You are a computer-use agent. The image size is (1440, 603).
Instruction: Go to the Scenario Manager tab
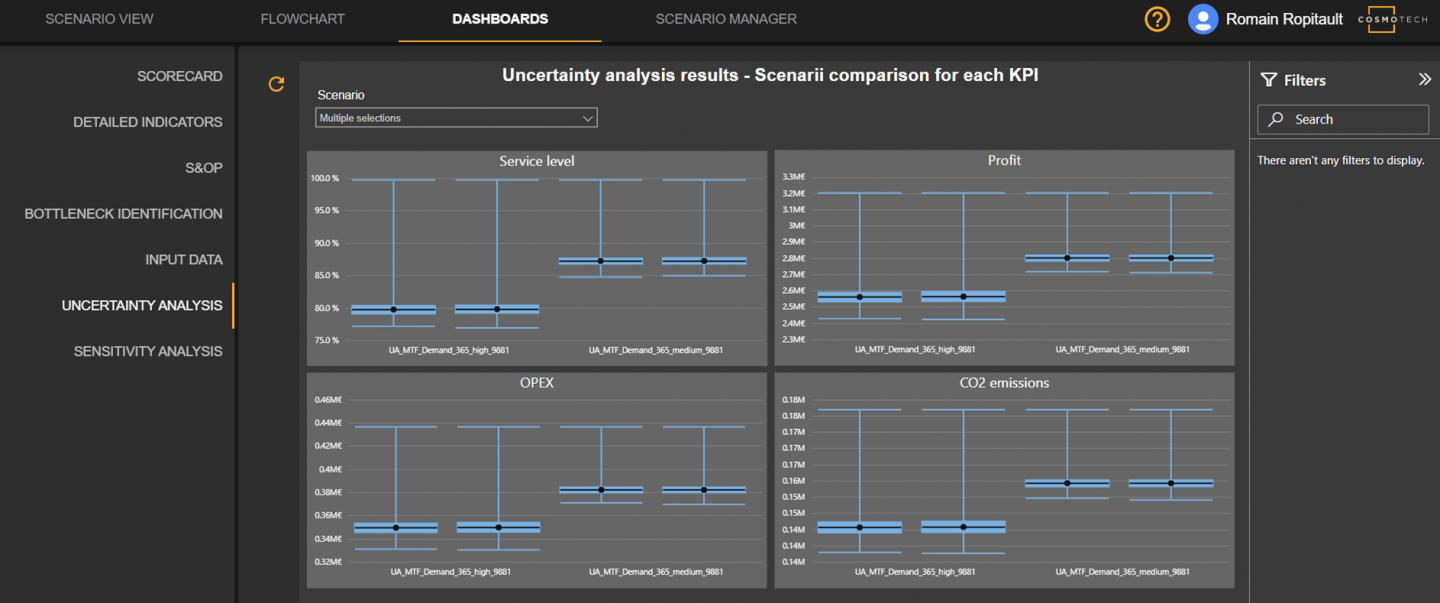726,19
